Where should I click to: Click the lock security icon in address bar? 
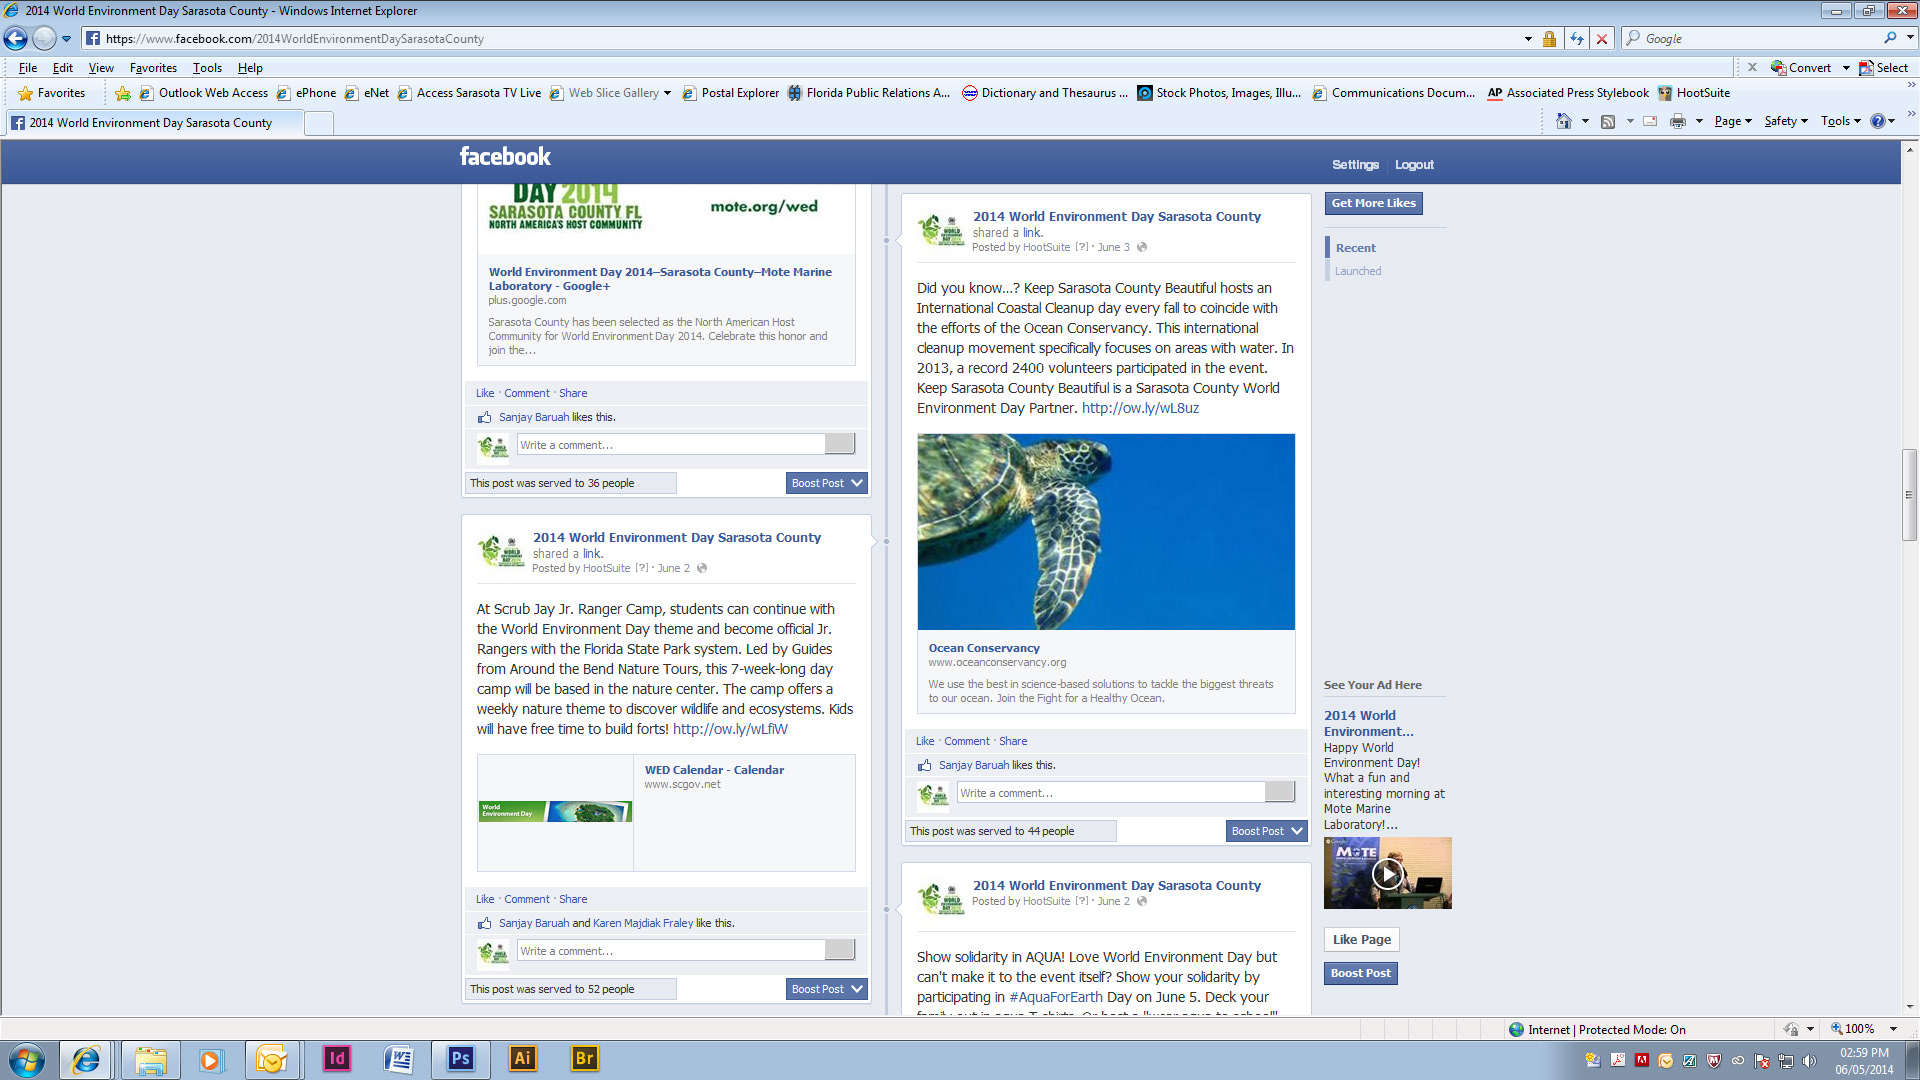coord(1549,38)
